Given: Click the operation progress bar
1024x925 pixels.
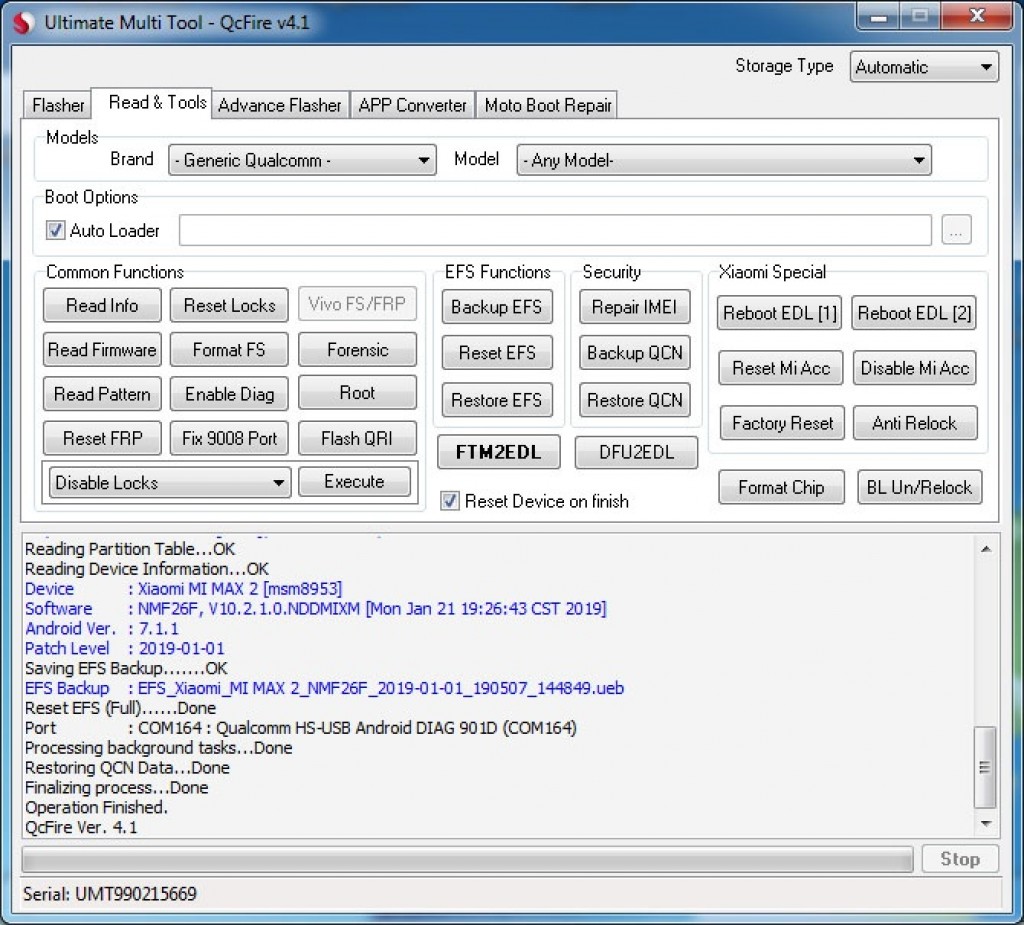Looking at the screenshot, I should coord(467,859).
